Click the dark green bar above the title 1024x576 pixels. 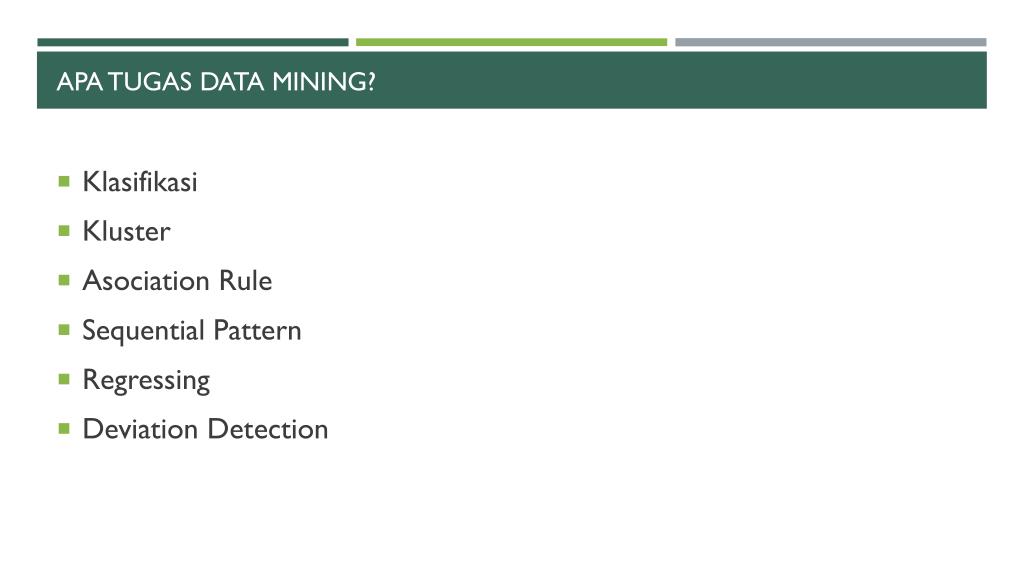pyautogui.click(x=193, y=42)
